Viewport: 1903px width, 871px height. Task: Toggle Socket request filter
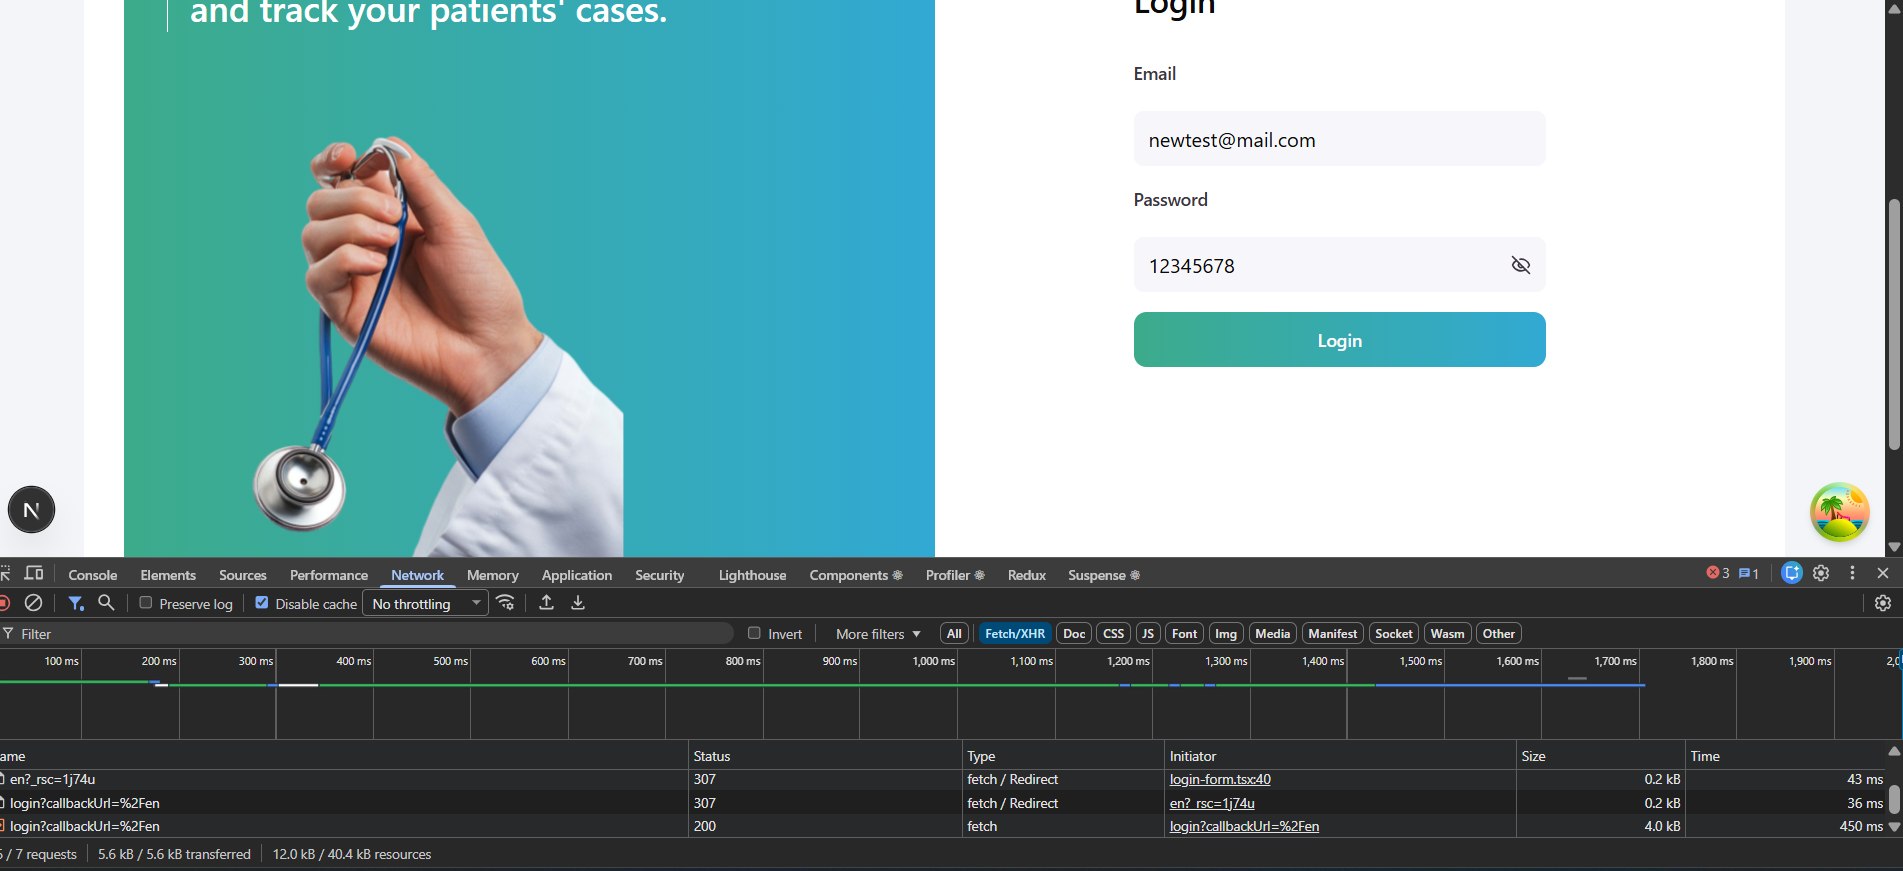click(1393, 634)
